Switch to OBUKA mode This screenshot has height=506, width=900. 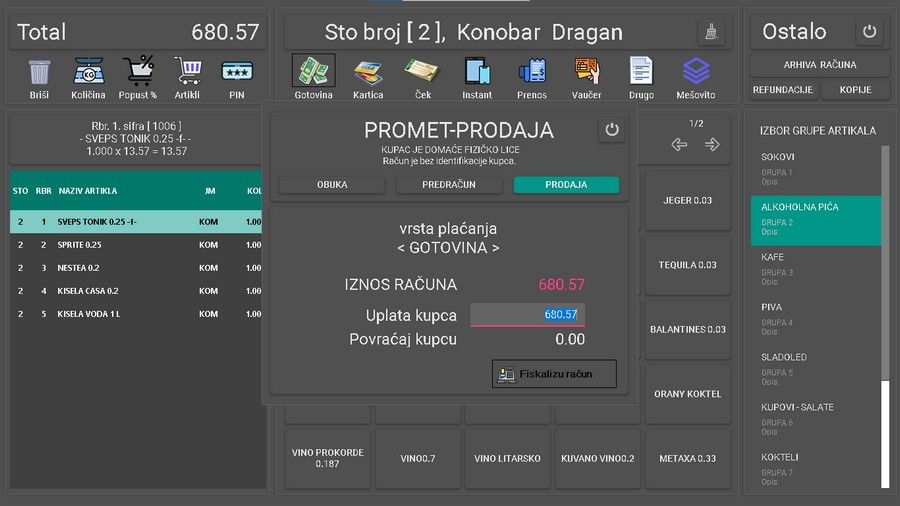pos(332,185)
